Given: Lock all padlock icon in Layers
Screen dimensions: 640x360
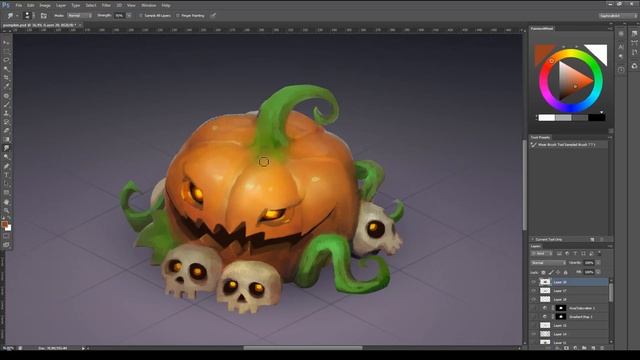Looking at the screenshot, I should [x=565, y=272].
